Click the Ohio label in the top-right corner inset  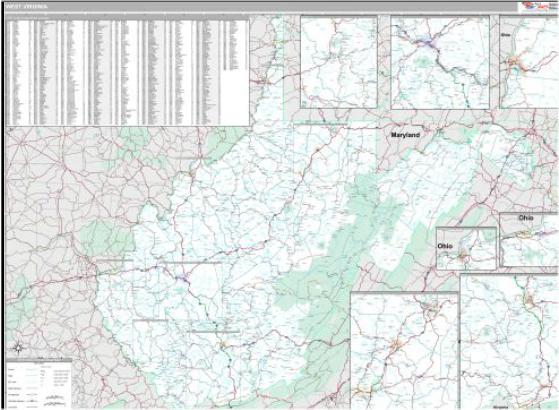[505, 35]
